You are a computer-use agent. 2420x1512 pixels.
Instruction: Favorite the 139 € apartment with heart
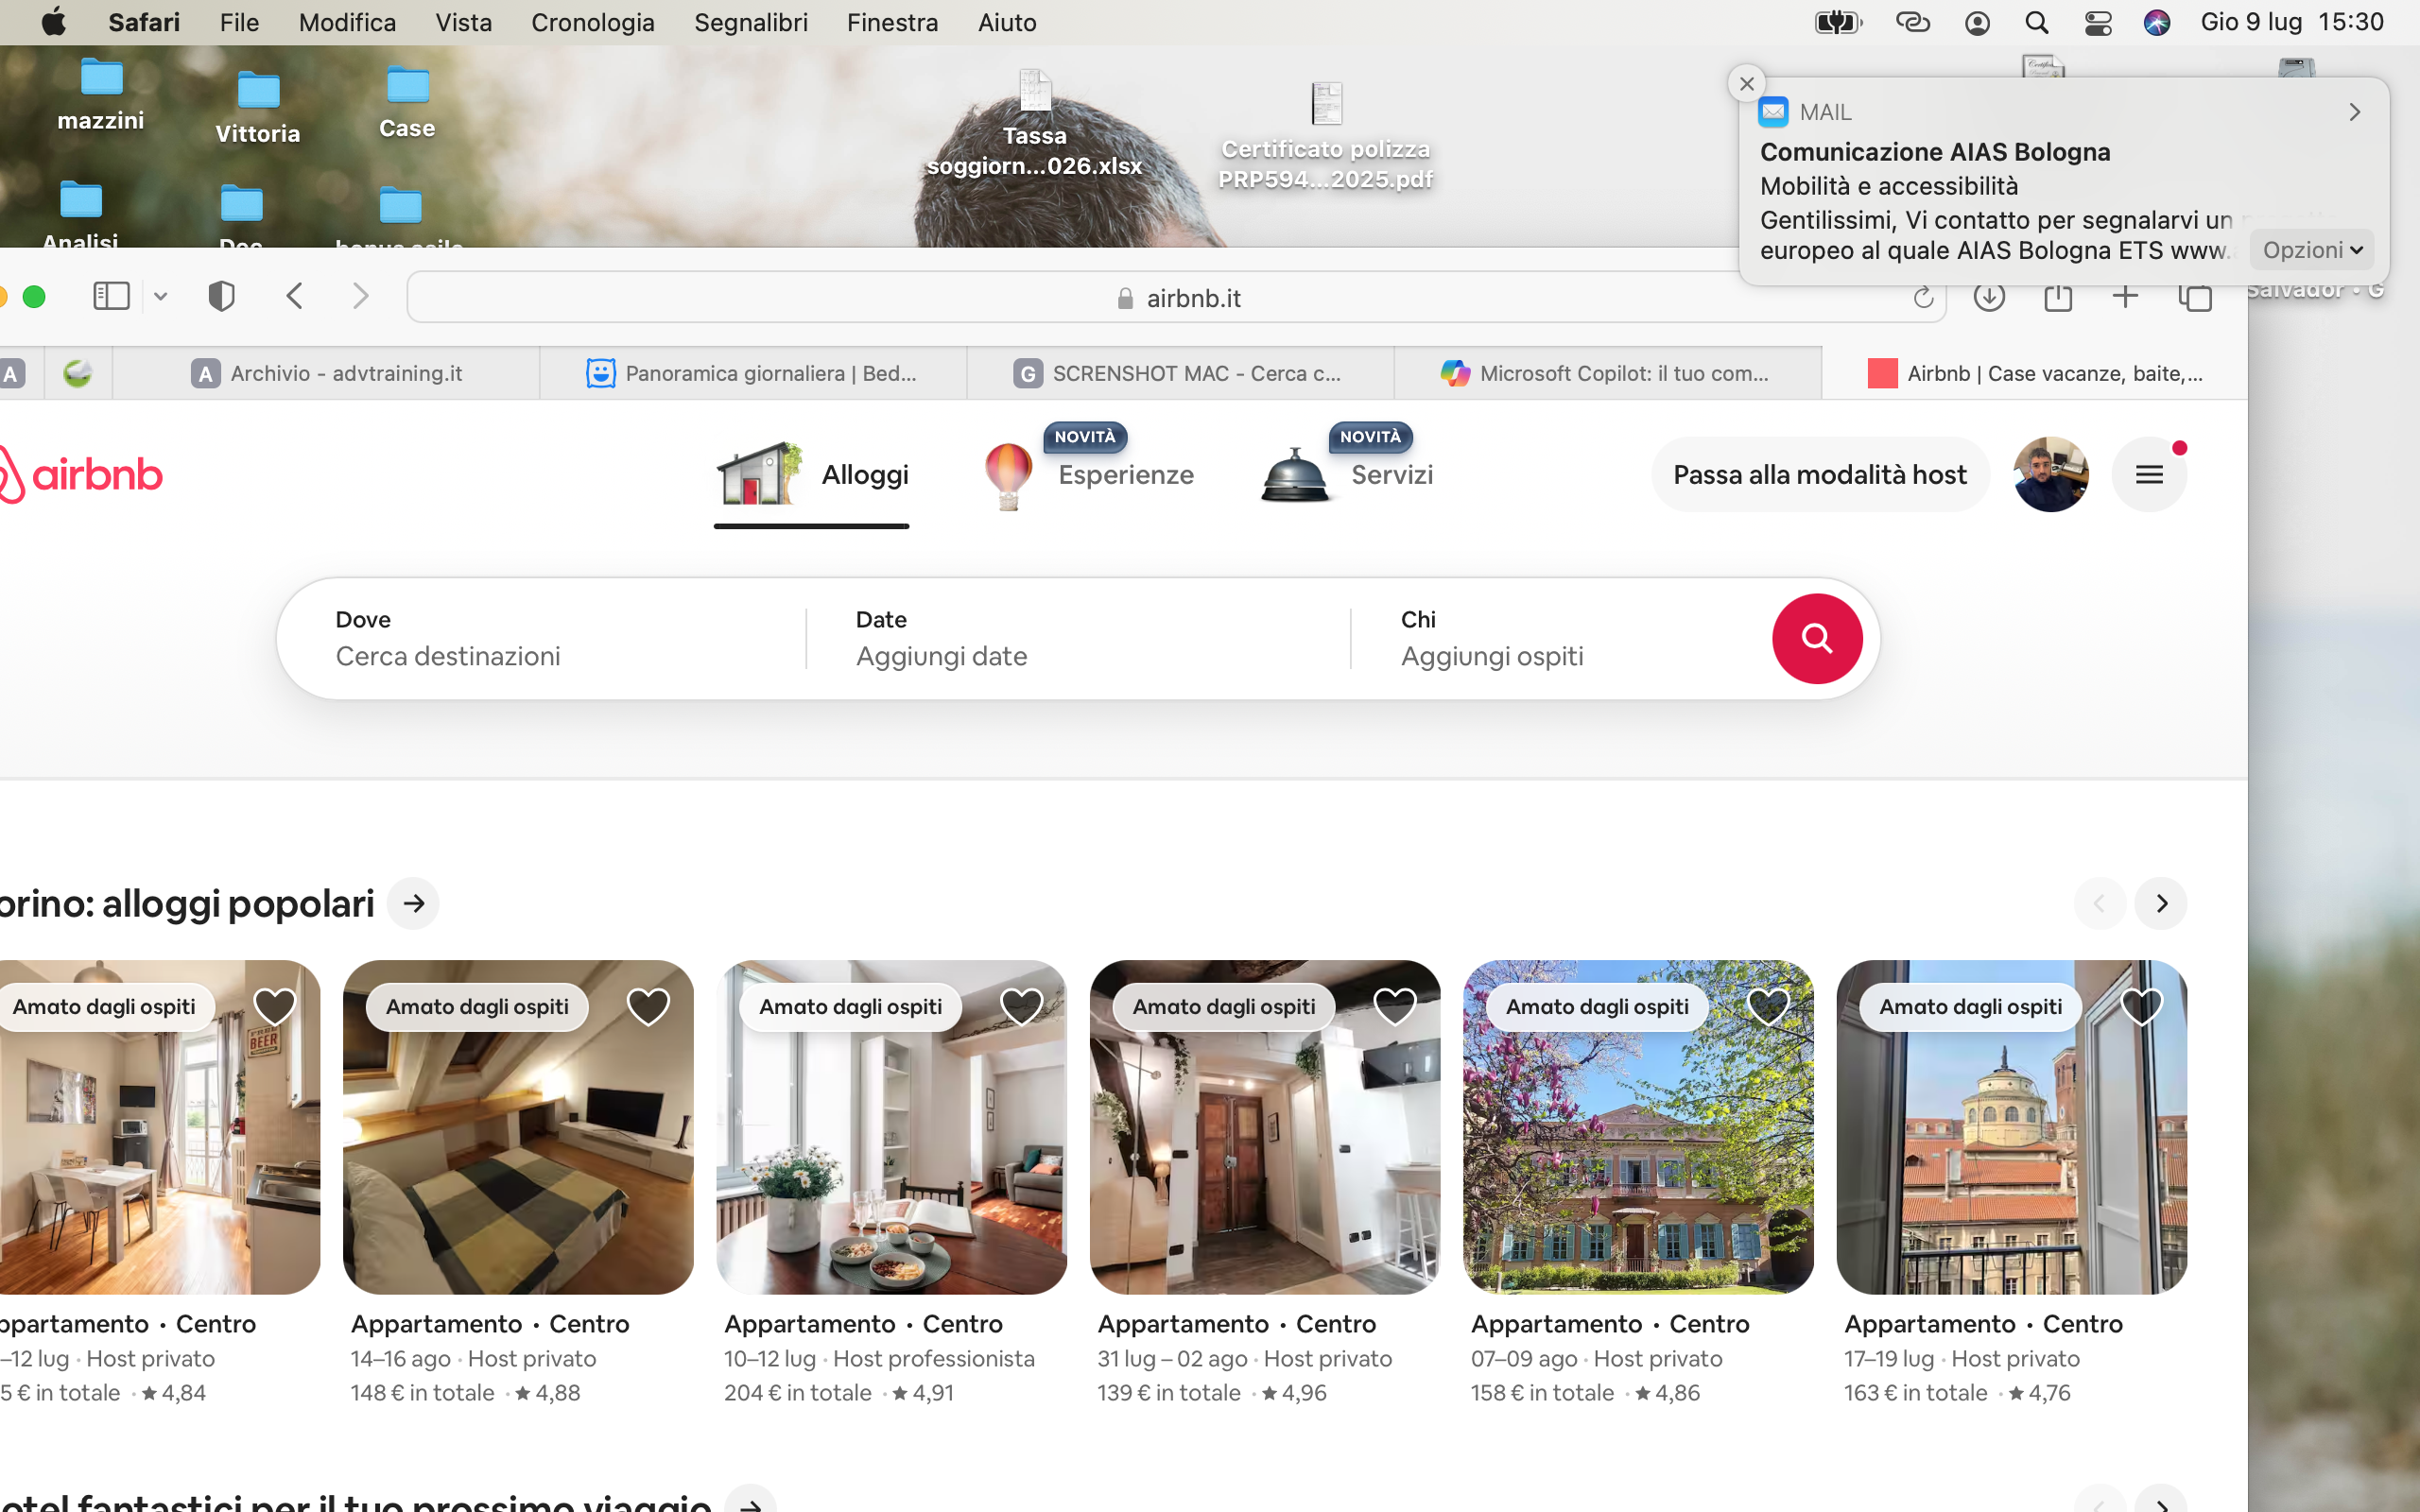(x=1394, y=1006)
